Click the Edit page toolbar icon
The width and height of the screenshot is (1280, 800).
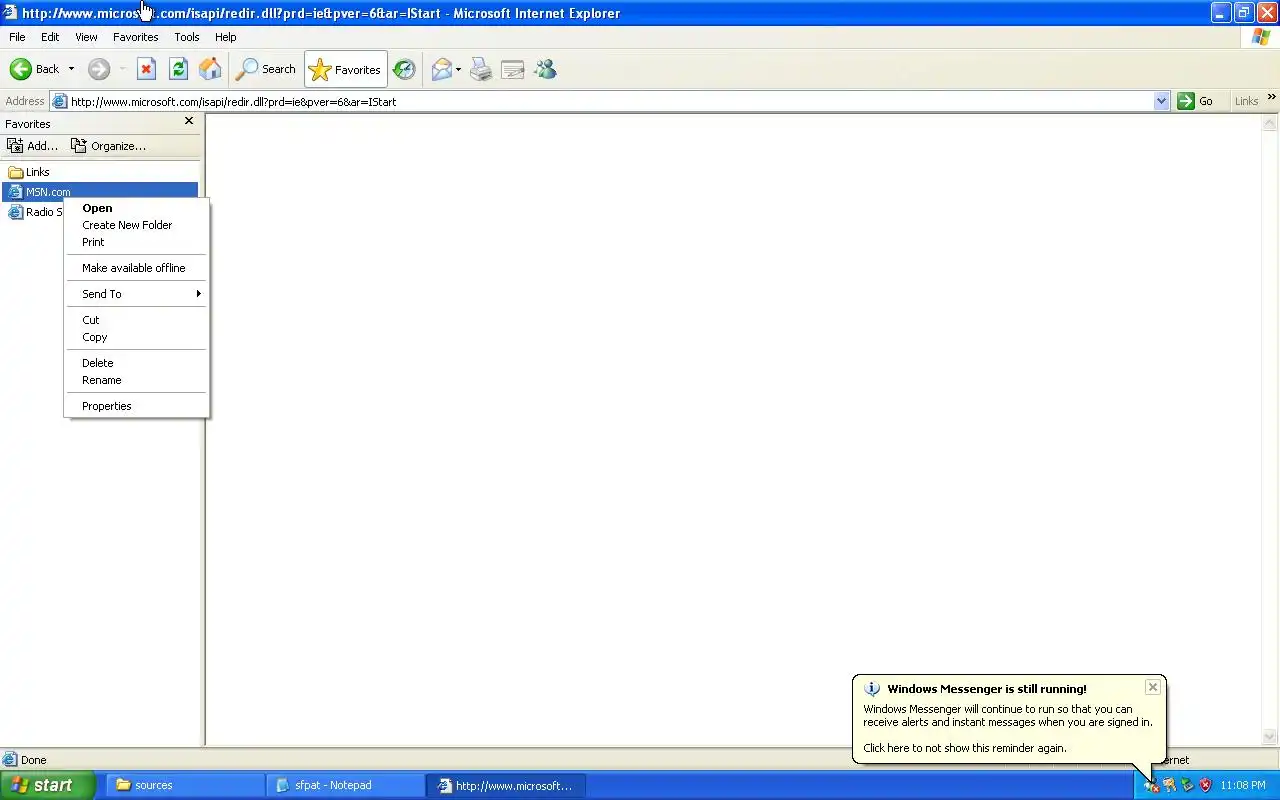pyautogui.click(x=513, y=69)
